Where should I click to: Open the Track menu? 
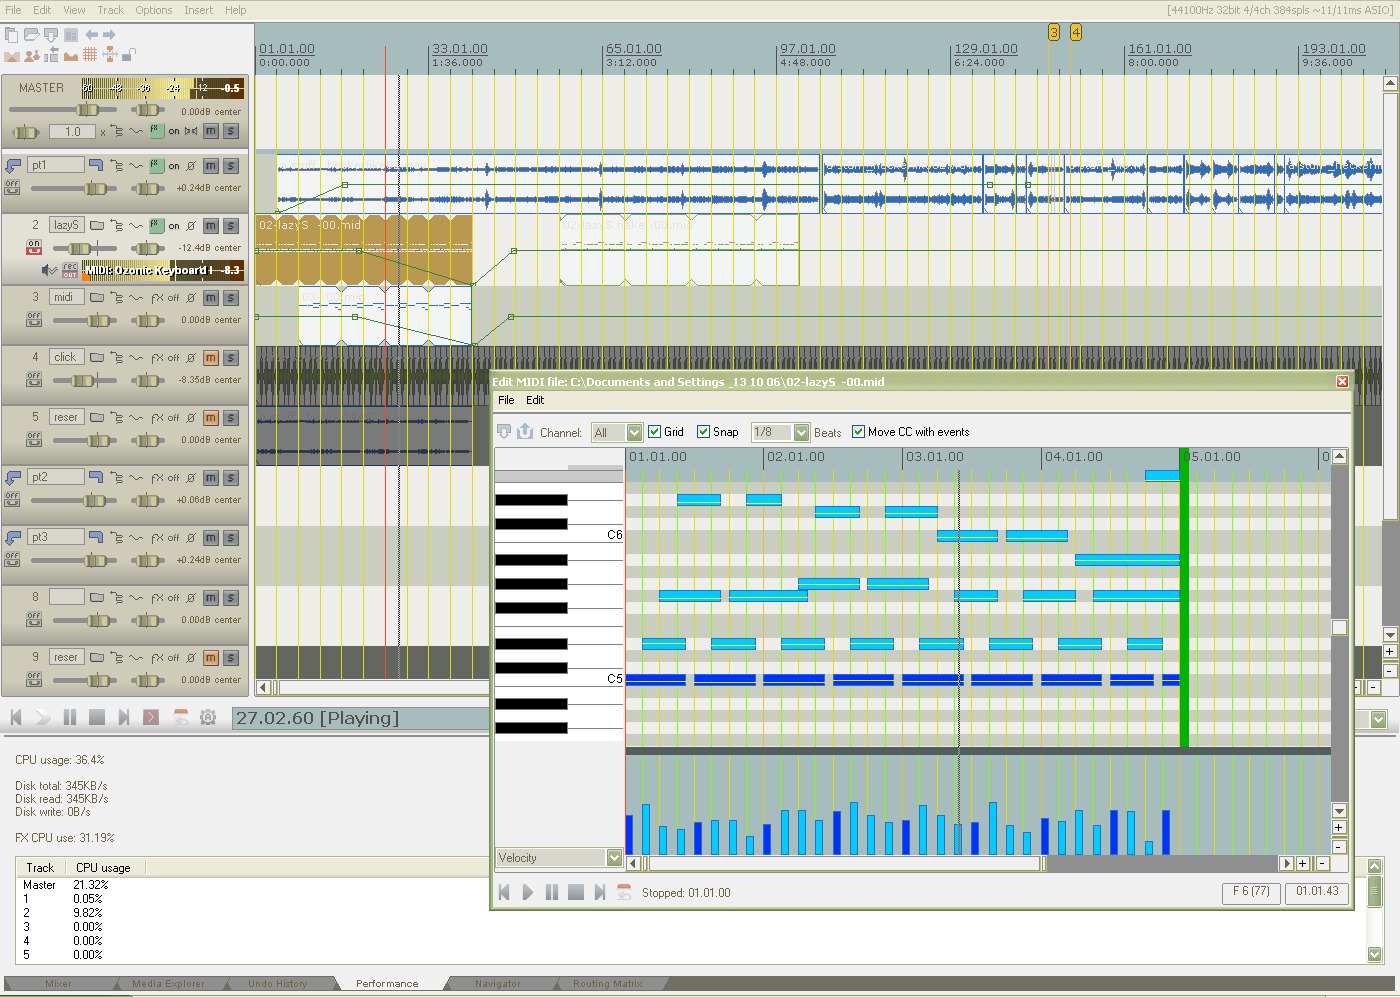(x=110, y=10)
